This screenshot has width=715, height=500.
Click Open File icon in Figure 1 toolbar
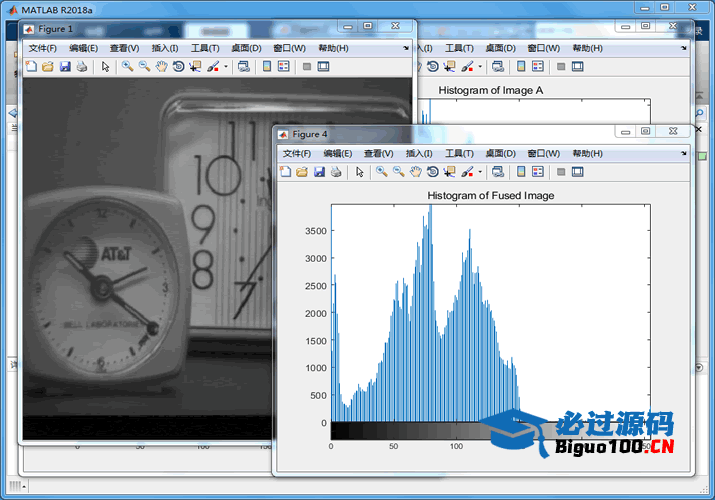(48, 67)
